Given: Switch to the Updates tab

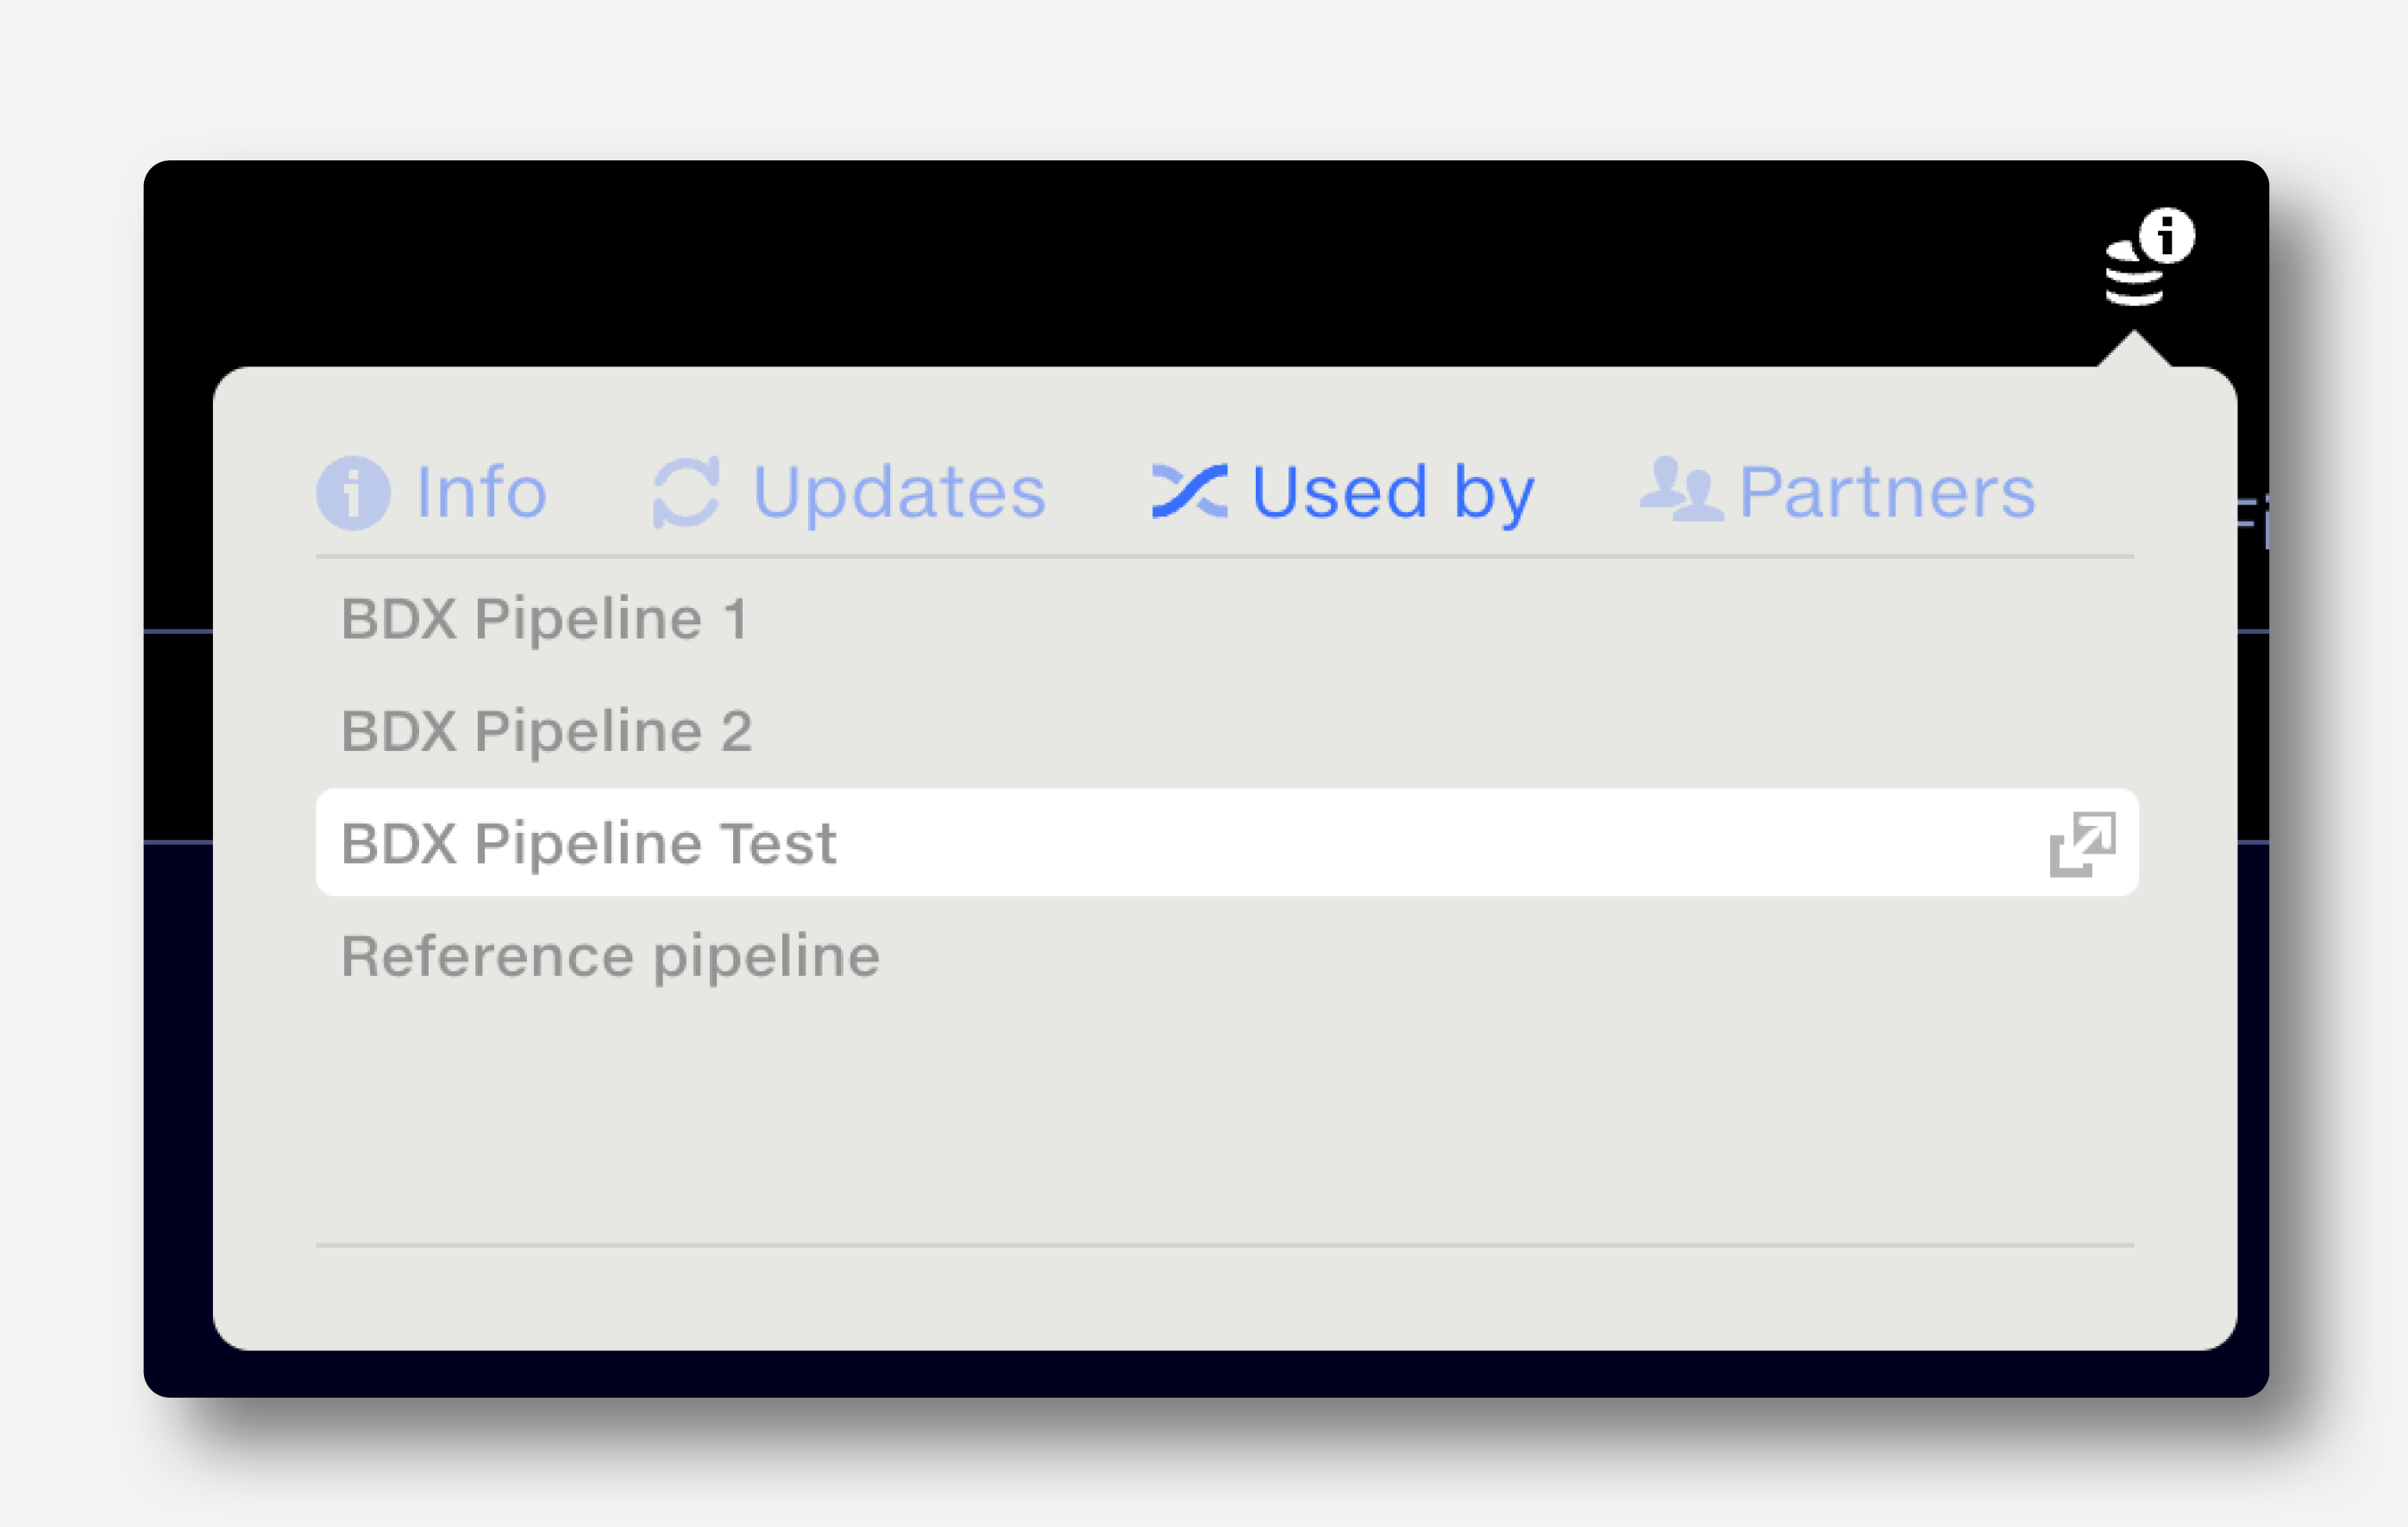Looking at the screenshot, I should tap(849, 492).
